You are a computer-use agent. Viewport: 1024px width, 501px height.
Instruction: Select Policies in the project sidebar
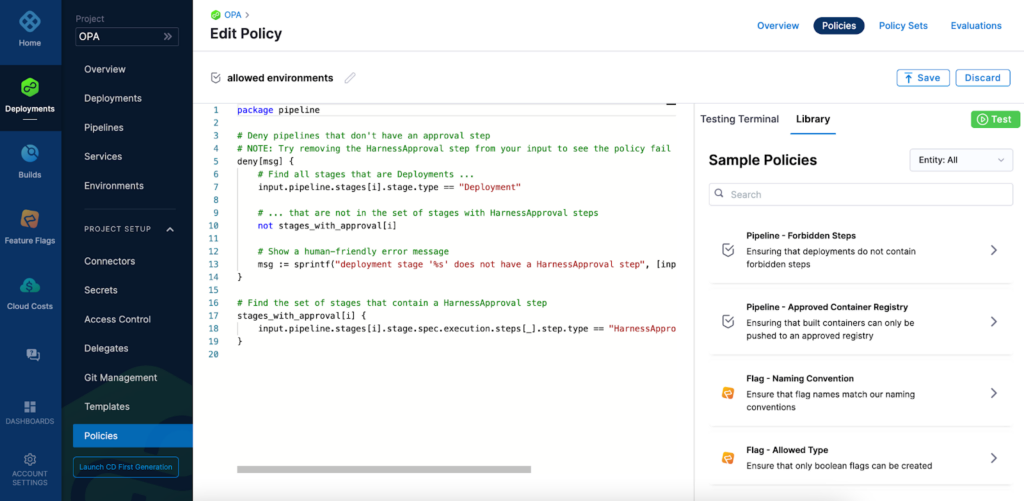pyautogui.click(x=133, y=436)
